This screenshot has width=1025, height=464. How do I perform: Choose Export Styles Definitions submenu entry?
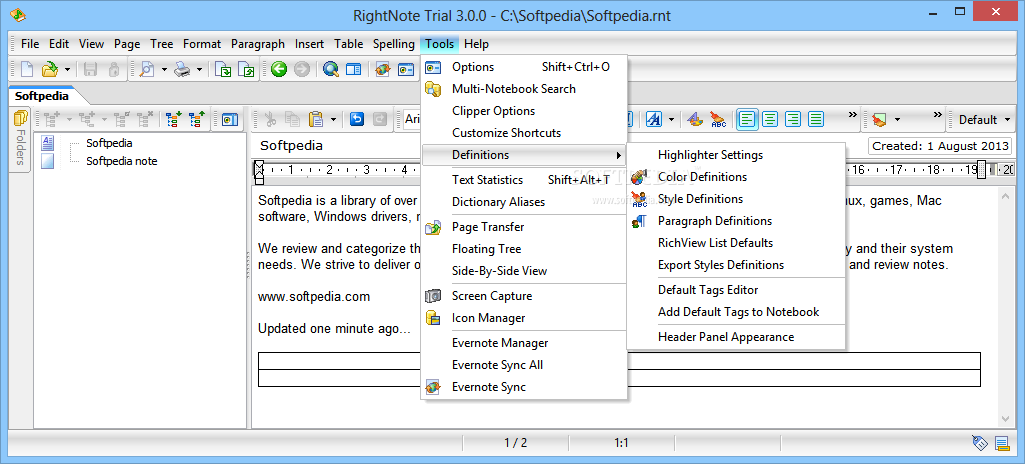(x=736, y=265)
